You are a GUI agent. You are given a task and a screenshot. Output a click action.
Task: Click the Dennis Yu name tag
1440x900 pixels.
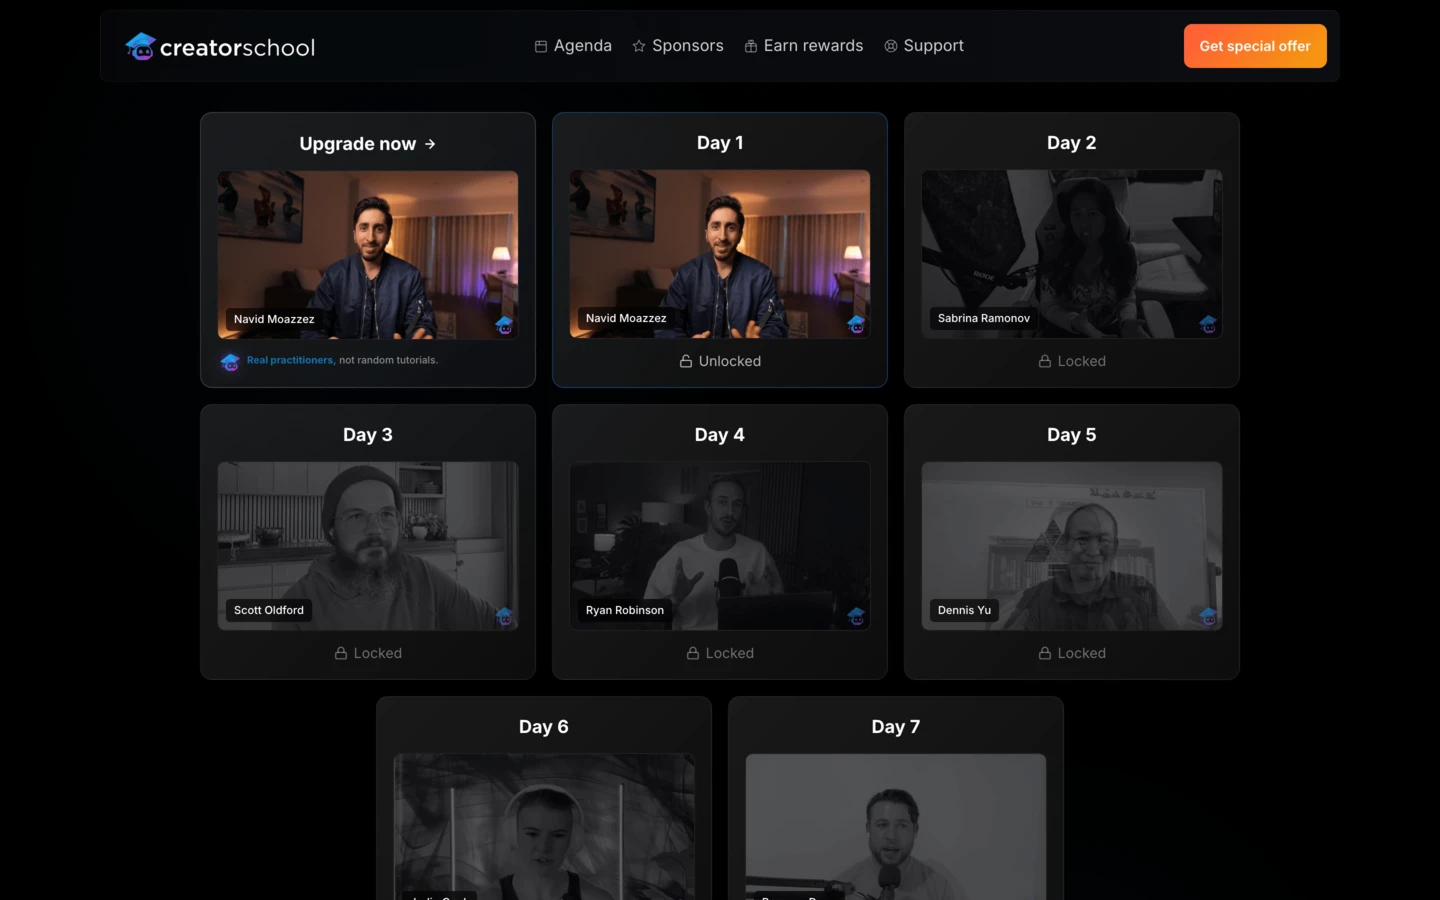[x=964, y=610]
